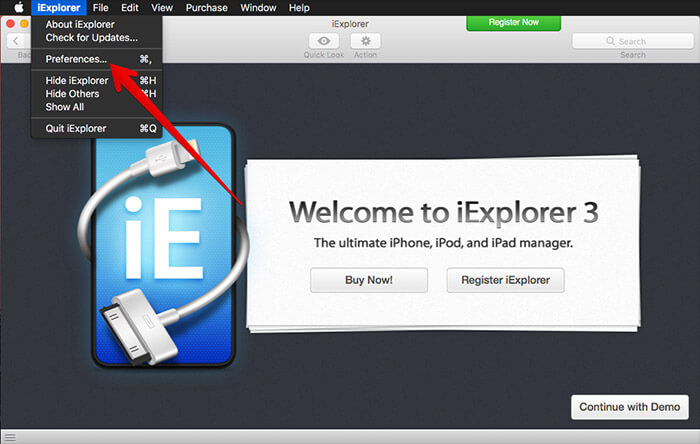The image size is (700, 444).
Task: Click the sidebar list icon in status bar
Action: click(x=10, y=437)
